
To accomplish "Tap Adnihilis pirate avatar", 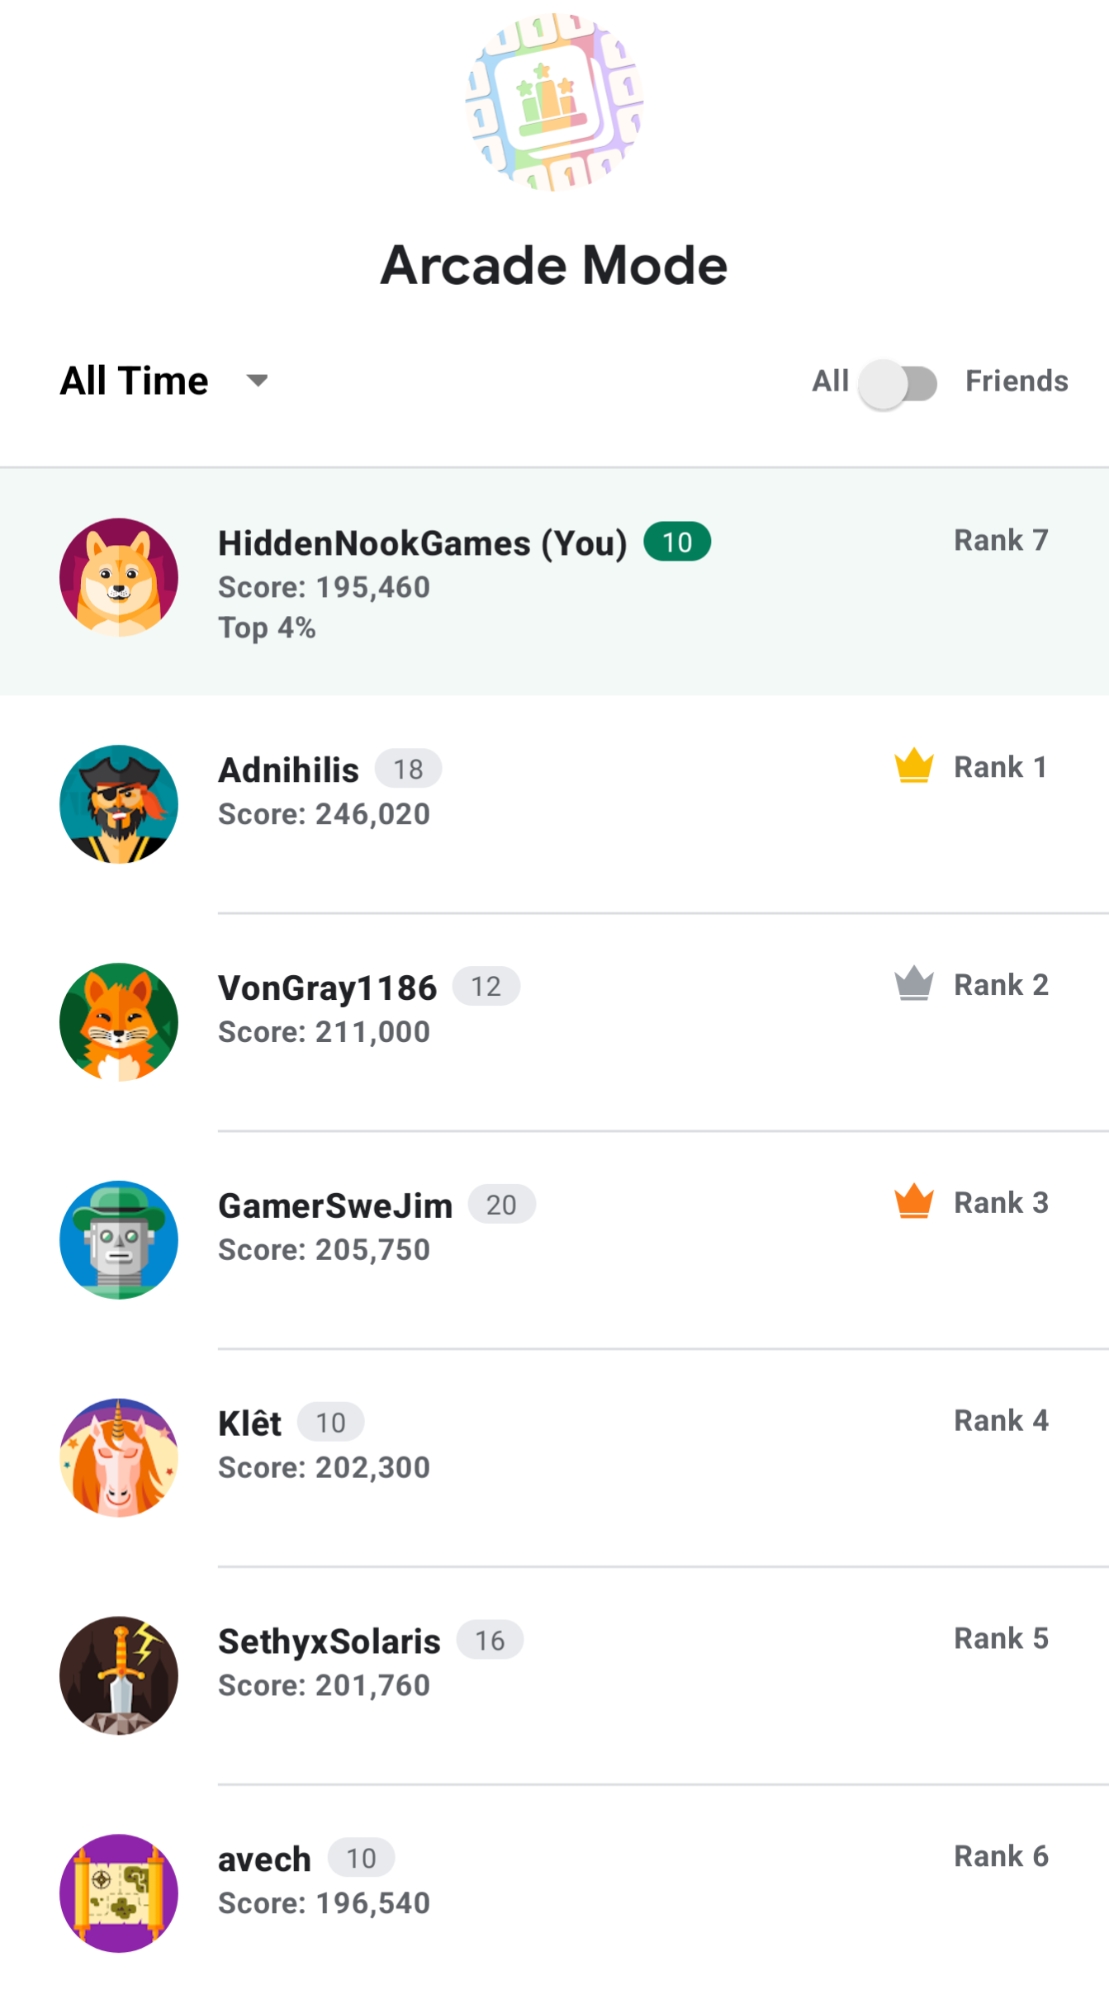I will tap(119, 804).
